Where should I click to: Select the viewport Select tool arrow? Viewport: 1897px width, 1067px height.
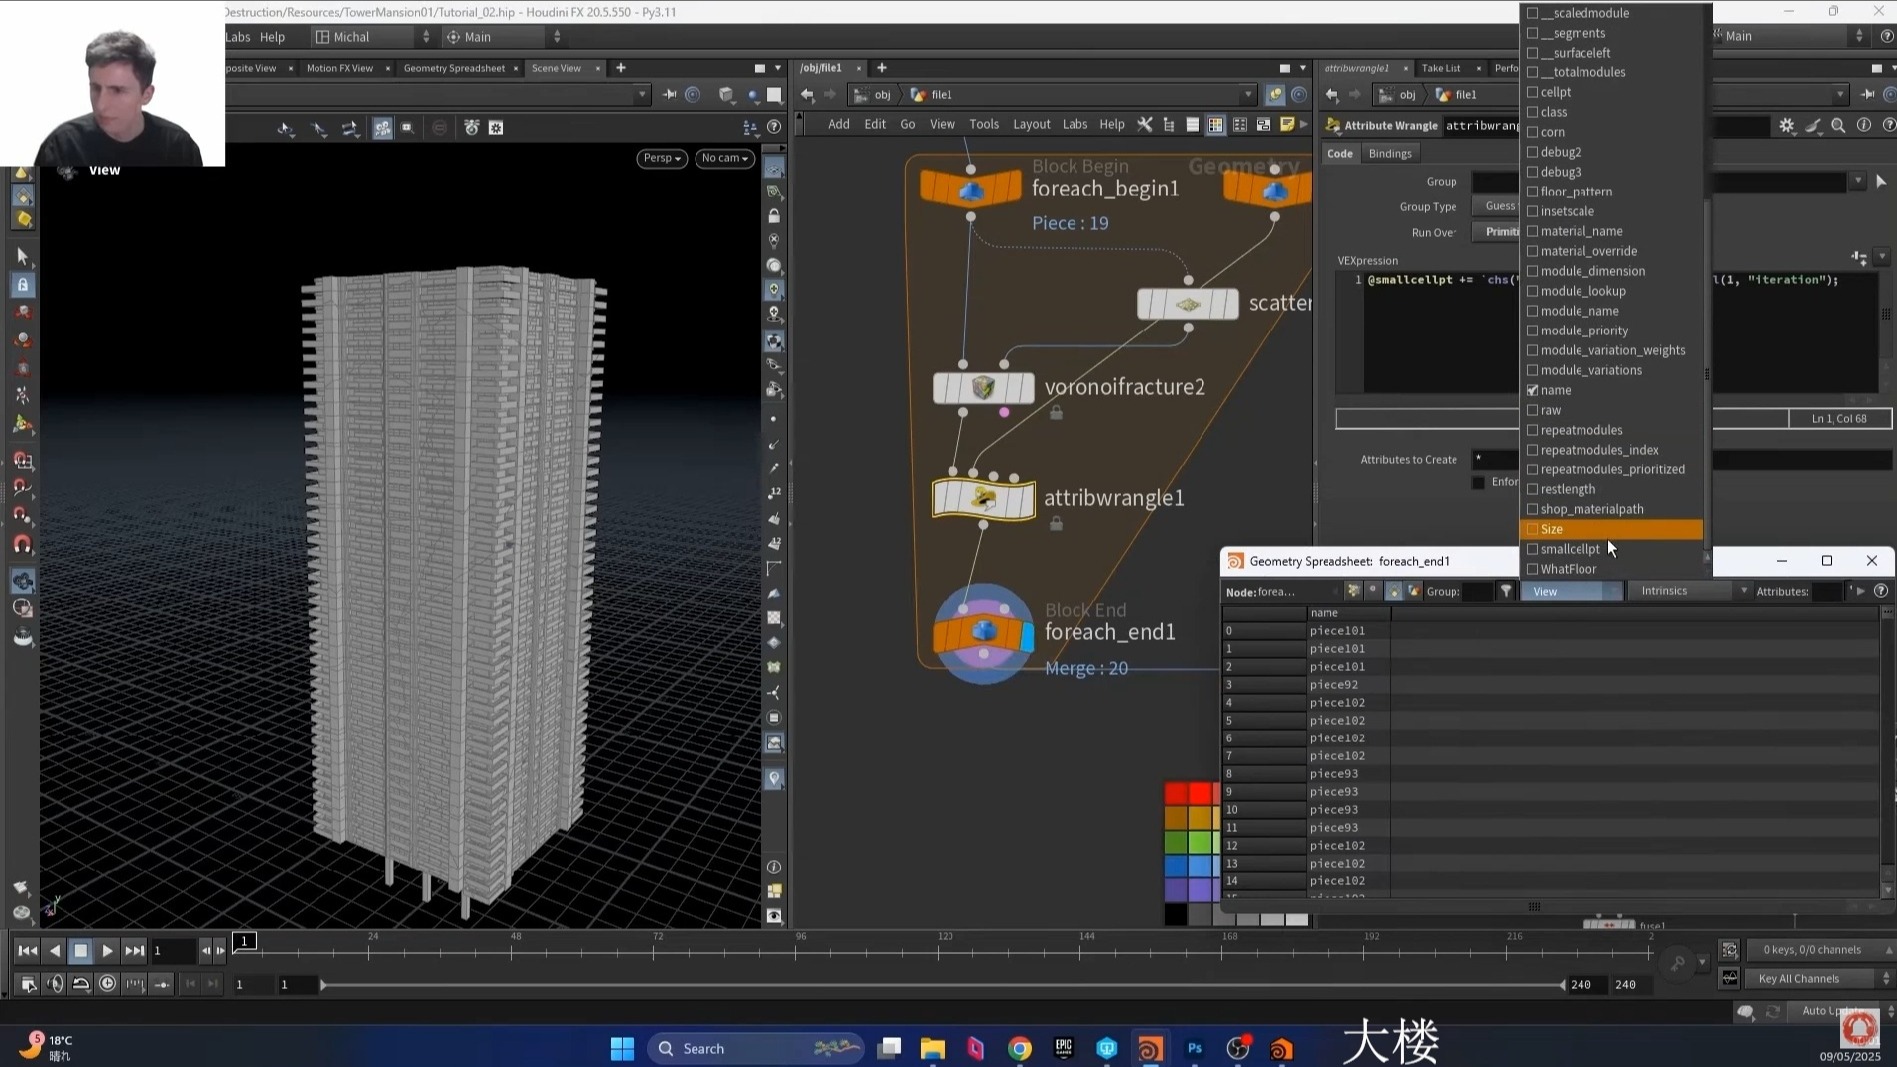point(22,256)
